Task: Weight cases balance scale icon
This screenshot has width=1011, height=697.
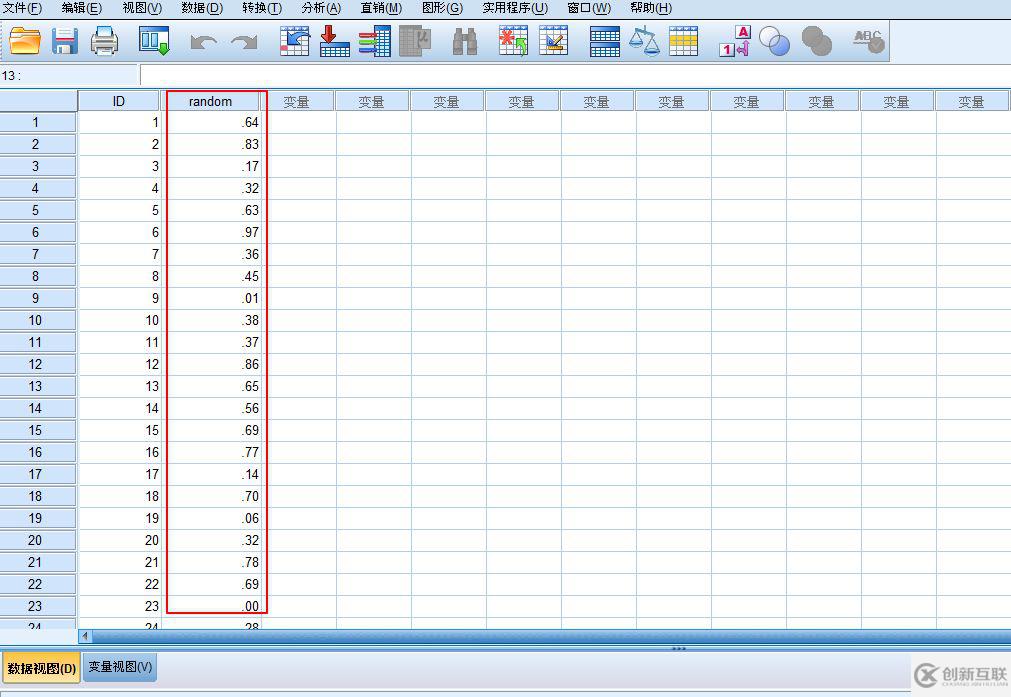Action: click(644, 41)
